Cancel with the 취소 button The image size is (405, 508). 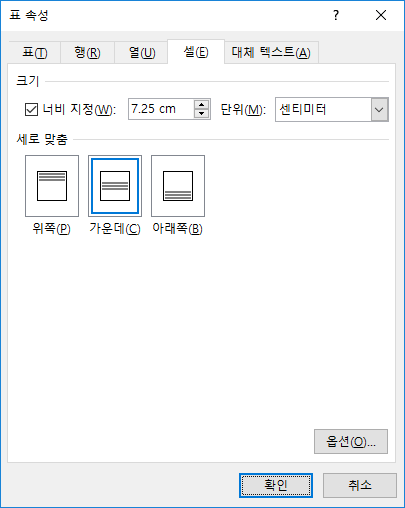tap(360, 485)
